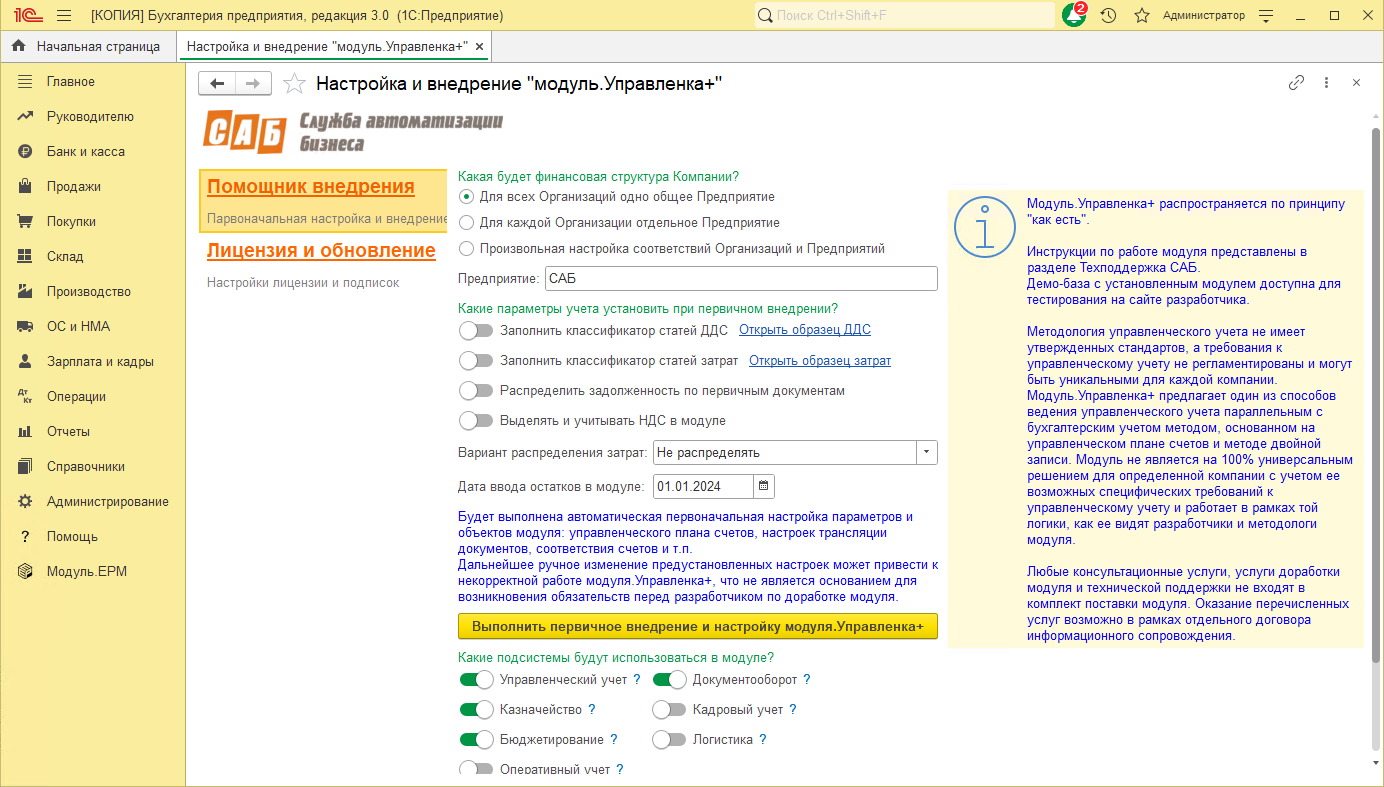Open notifications bell with badge 2
The height and width of the screenshot is (787, 1384).
click(1074, 15)
